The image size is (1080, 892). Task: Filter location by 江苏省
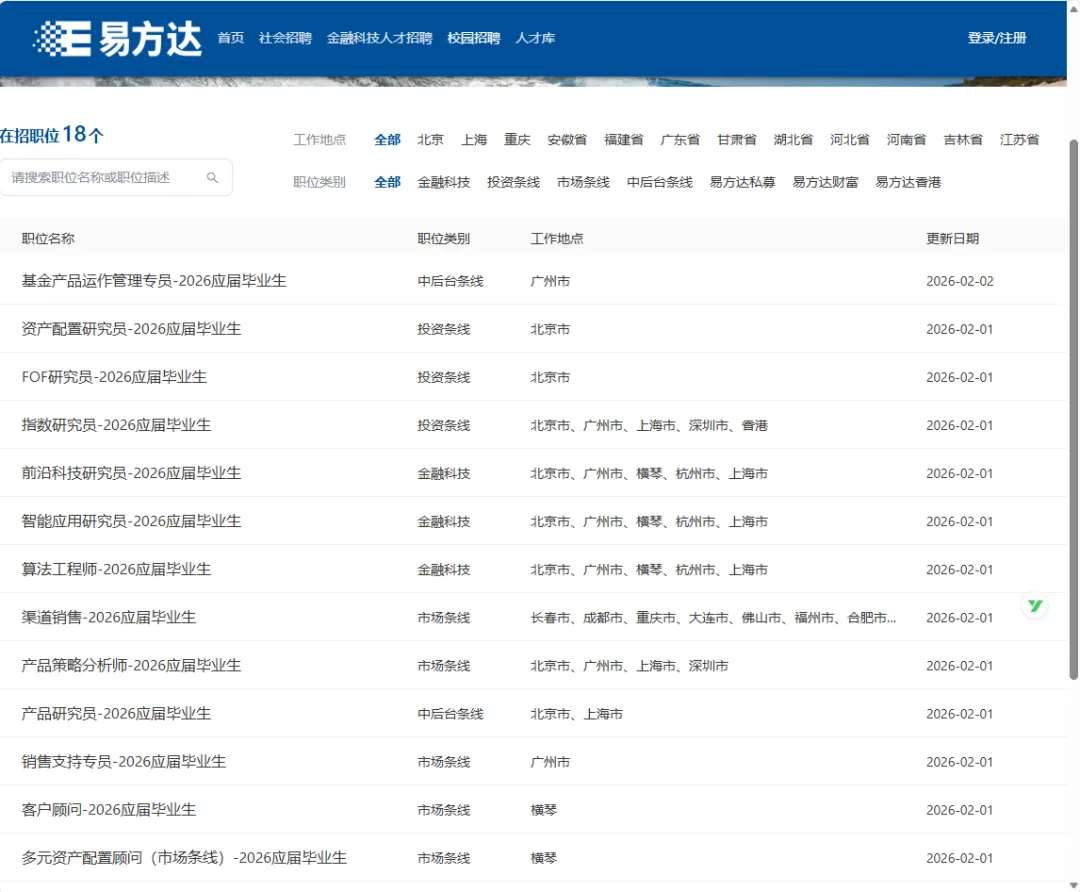[1019, 140]
